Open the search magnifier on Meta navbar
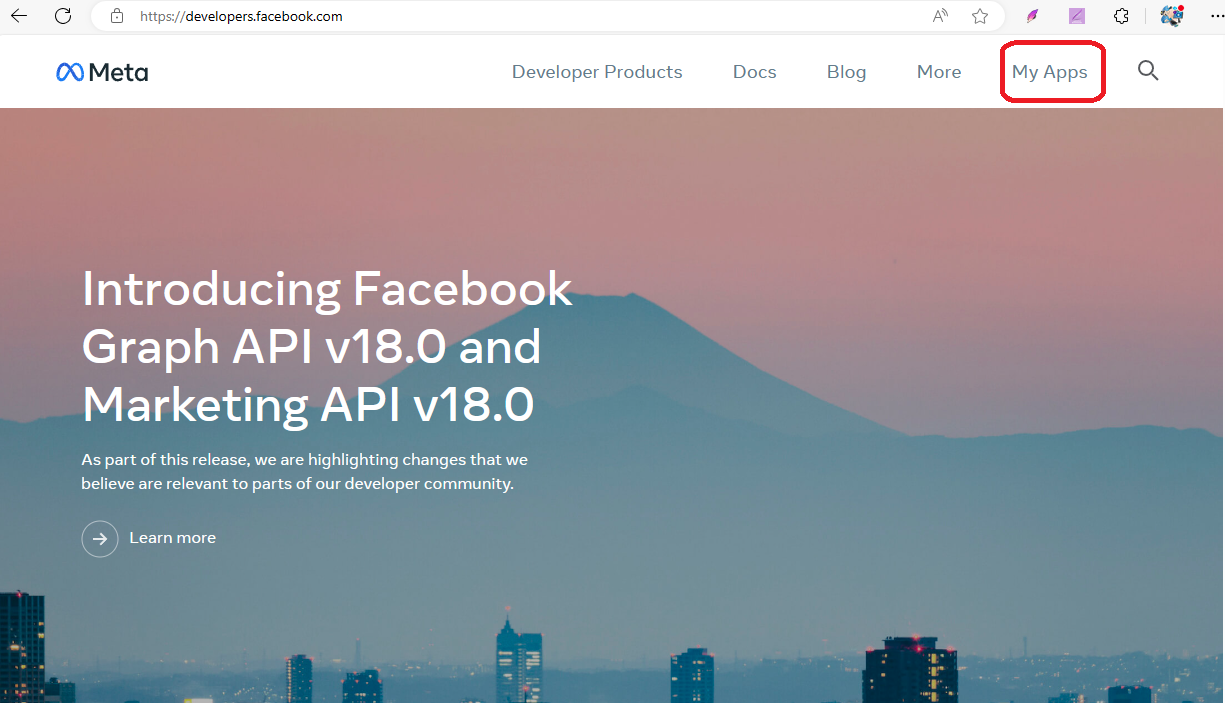This screenshot has width=1225, height=703. click(1148, 71)
